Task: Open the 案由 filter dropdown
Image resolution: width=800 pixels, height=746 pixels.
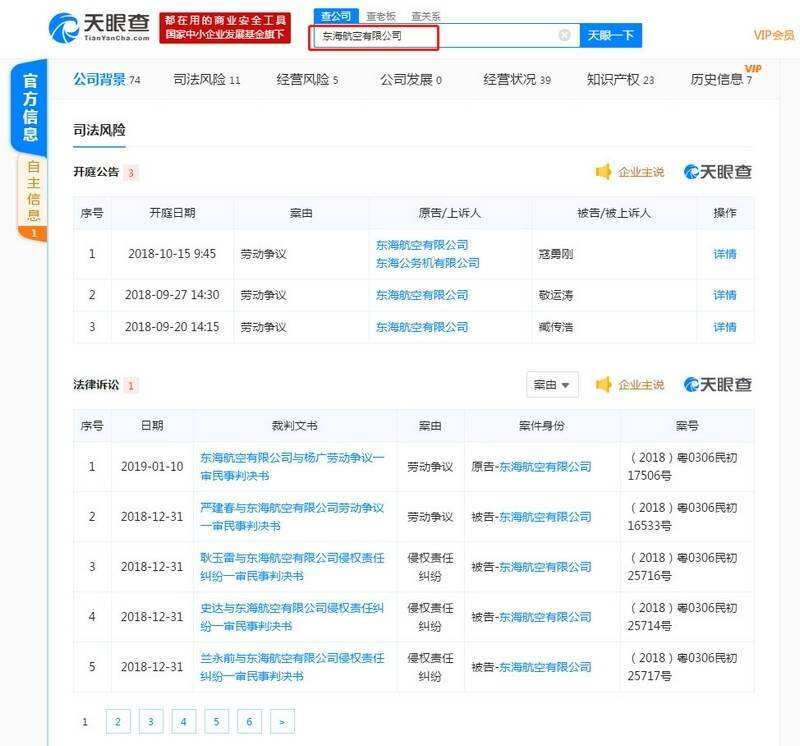Action: [x=552, y=385]
